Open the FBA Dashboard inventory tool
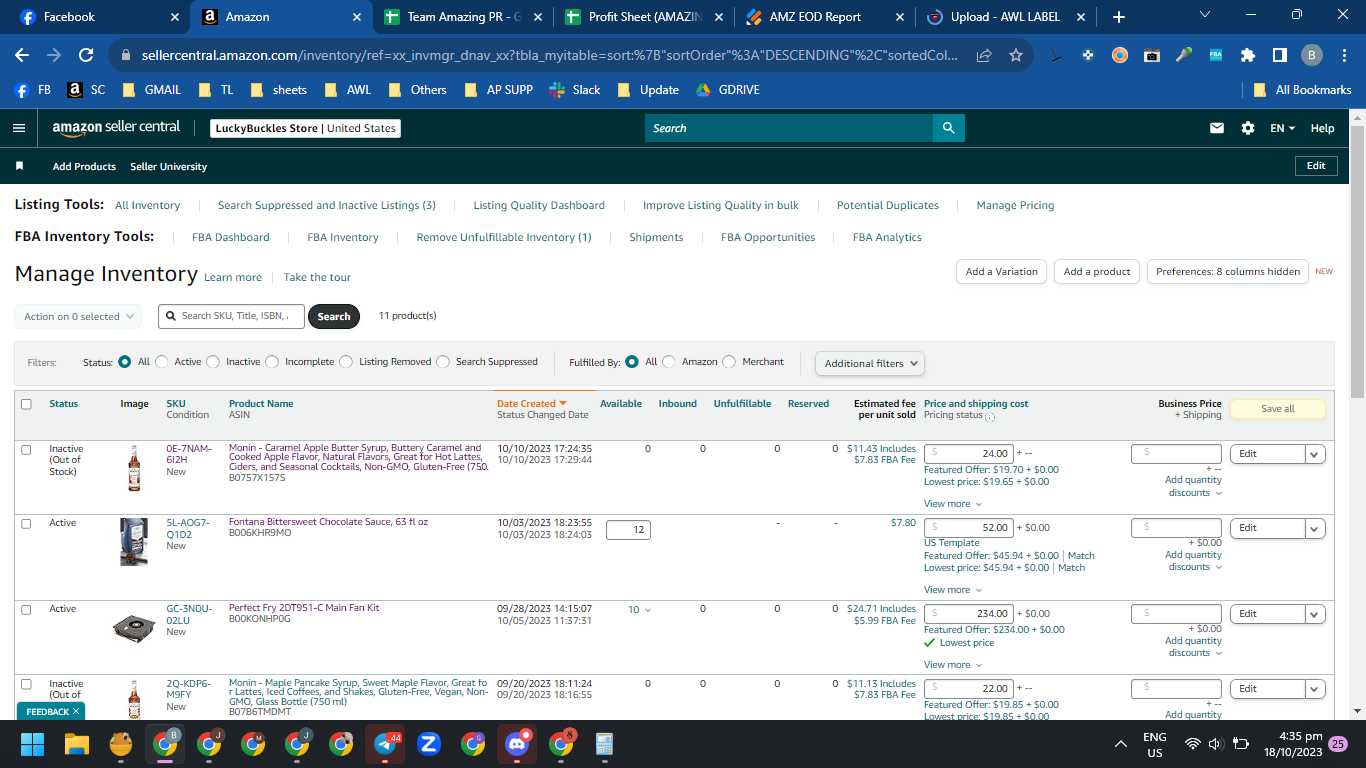 tap(231, 238)
